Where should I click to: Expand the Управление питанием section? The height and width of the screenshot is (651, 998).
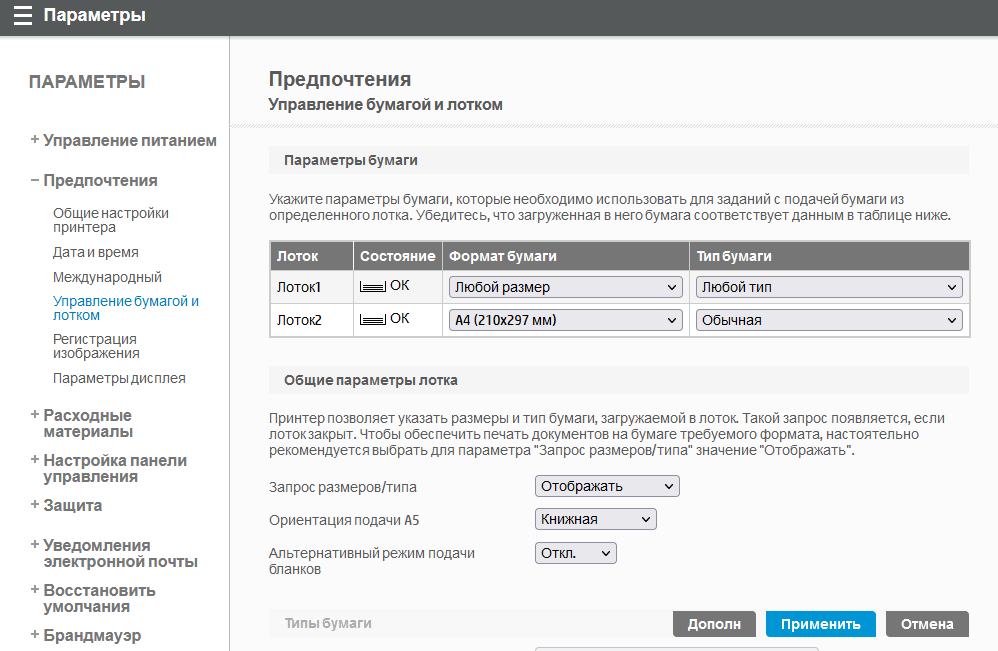129,141
